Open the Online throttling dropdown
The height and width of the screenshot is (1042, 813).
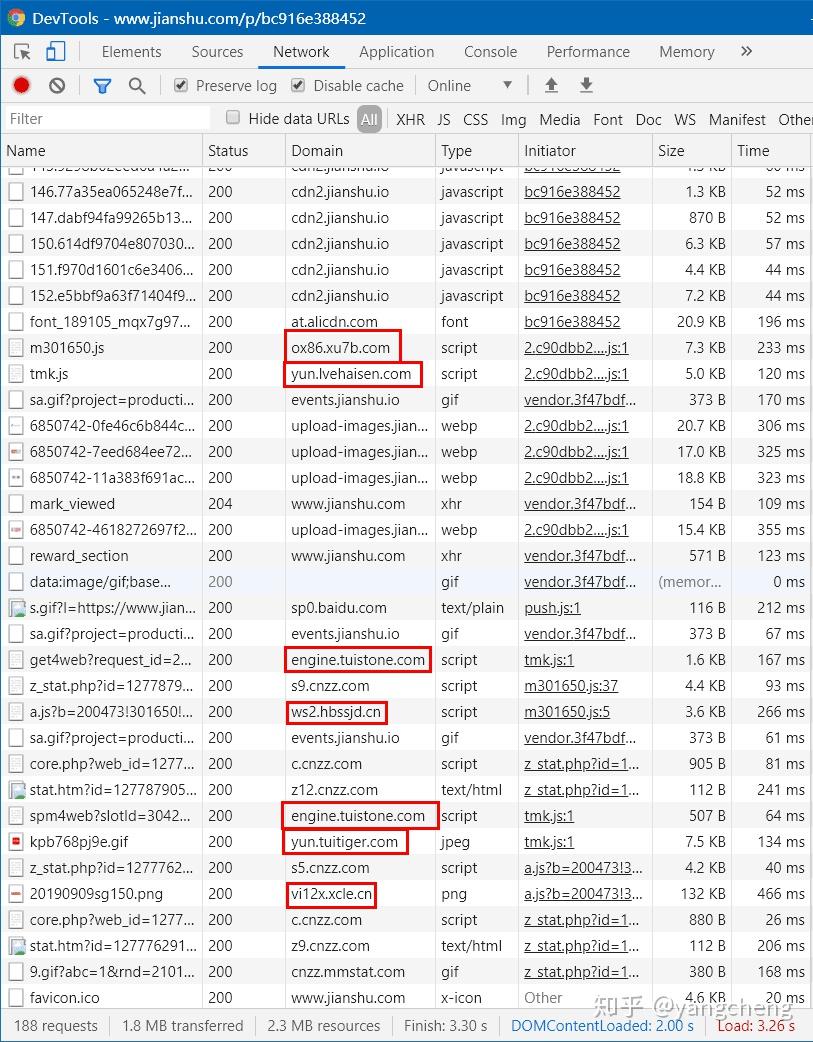point(470,86)
